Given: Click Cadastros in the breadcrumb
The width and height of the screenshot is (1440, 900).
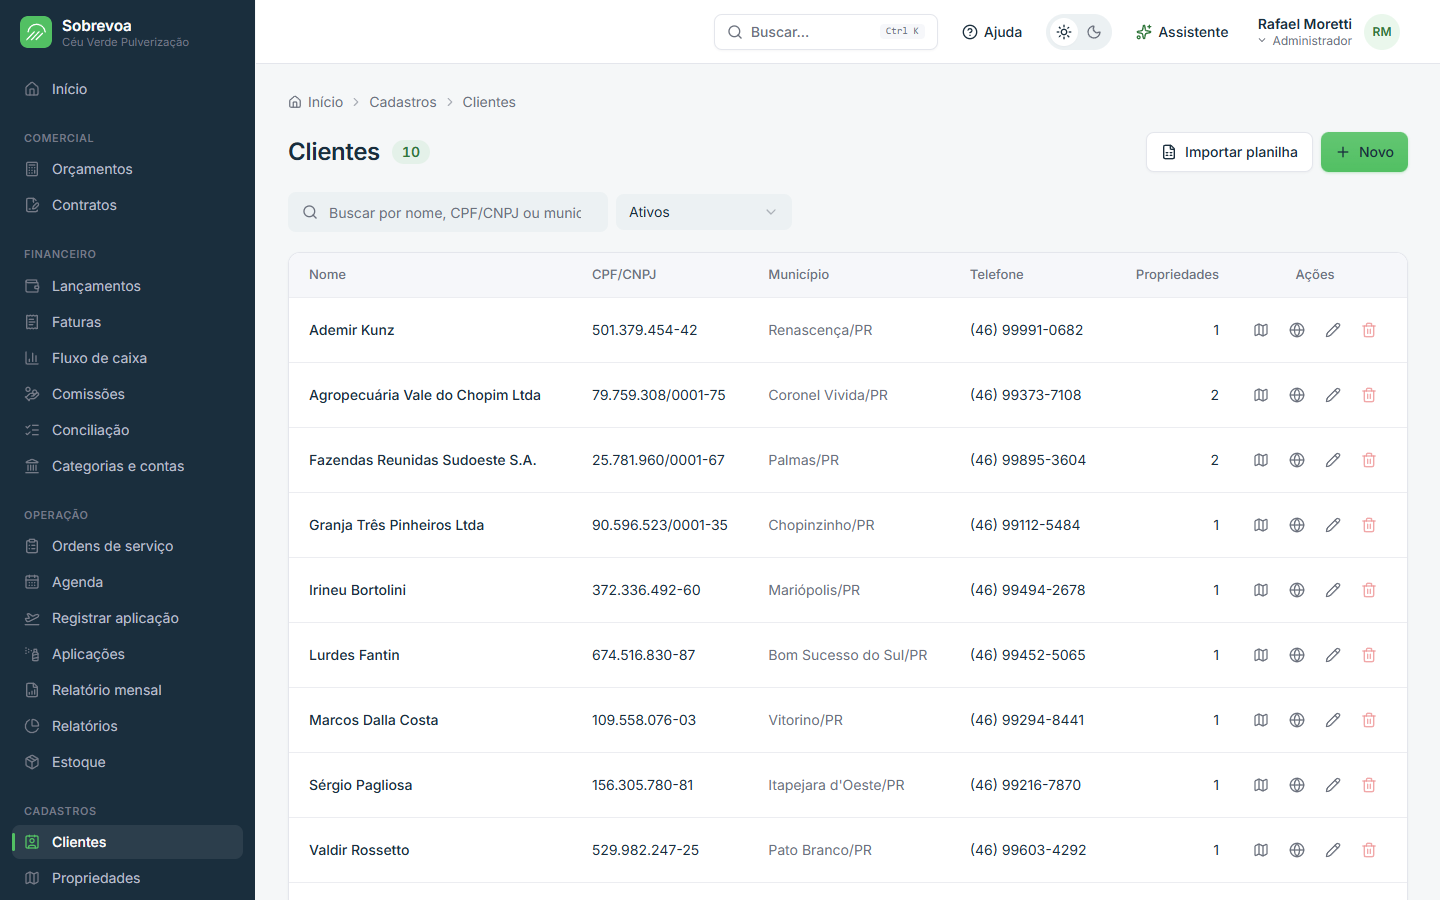Looking at the screenshot, I should [x=403, y=102].
